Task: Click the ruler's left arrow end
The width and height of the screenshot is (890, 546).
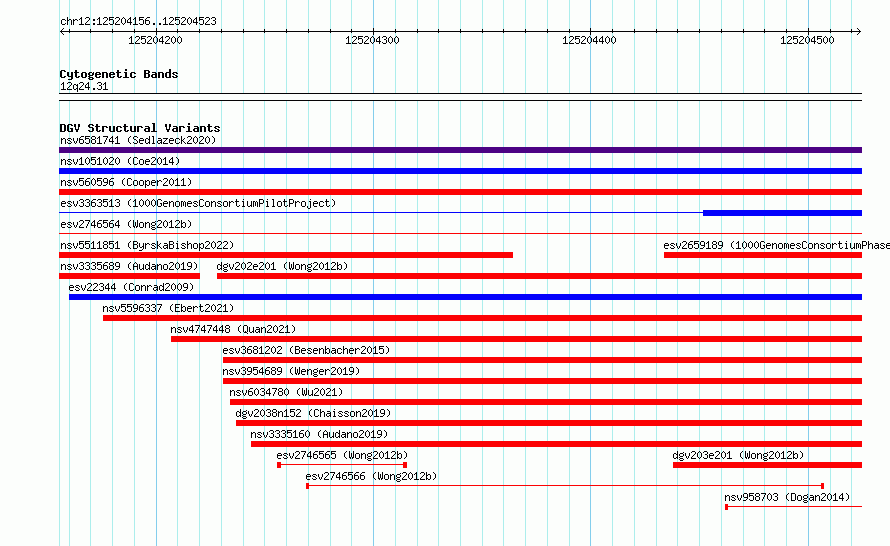Action: pyautogui.click(x=62, y=31)
